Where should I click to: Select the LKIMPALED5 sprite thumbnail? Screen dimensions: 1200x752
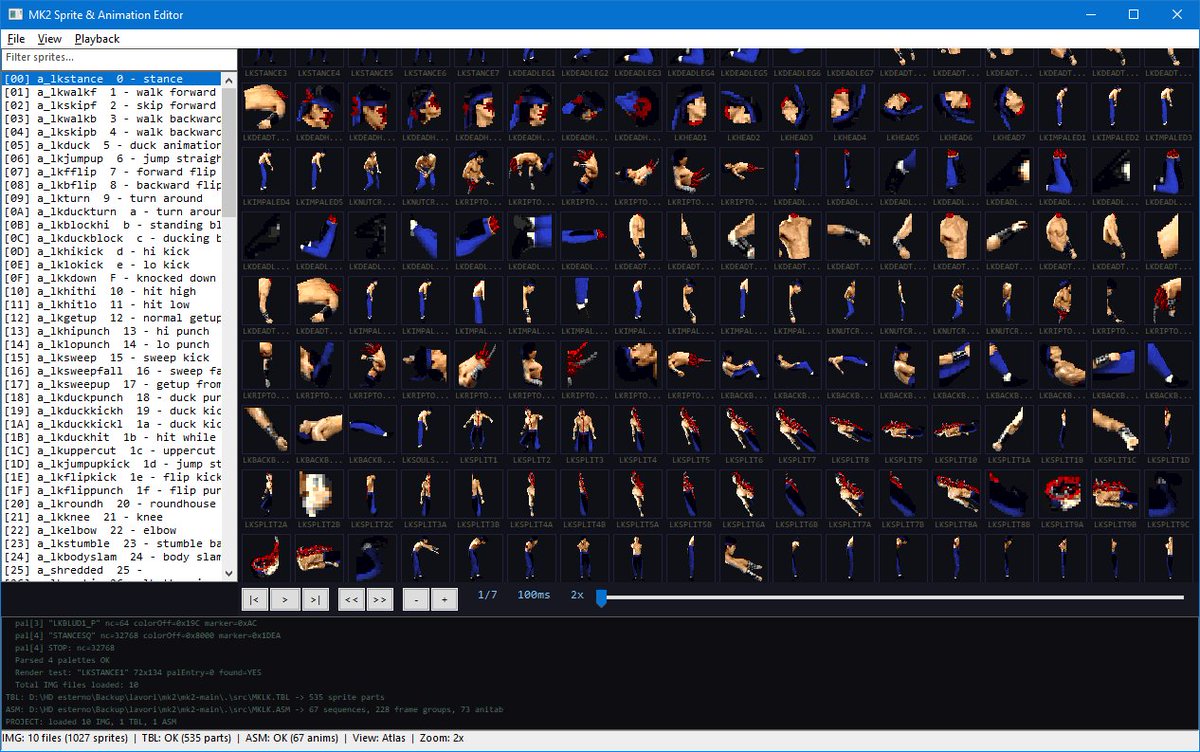click(319, 172)
